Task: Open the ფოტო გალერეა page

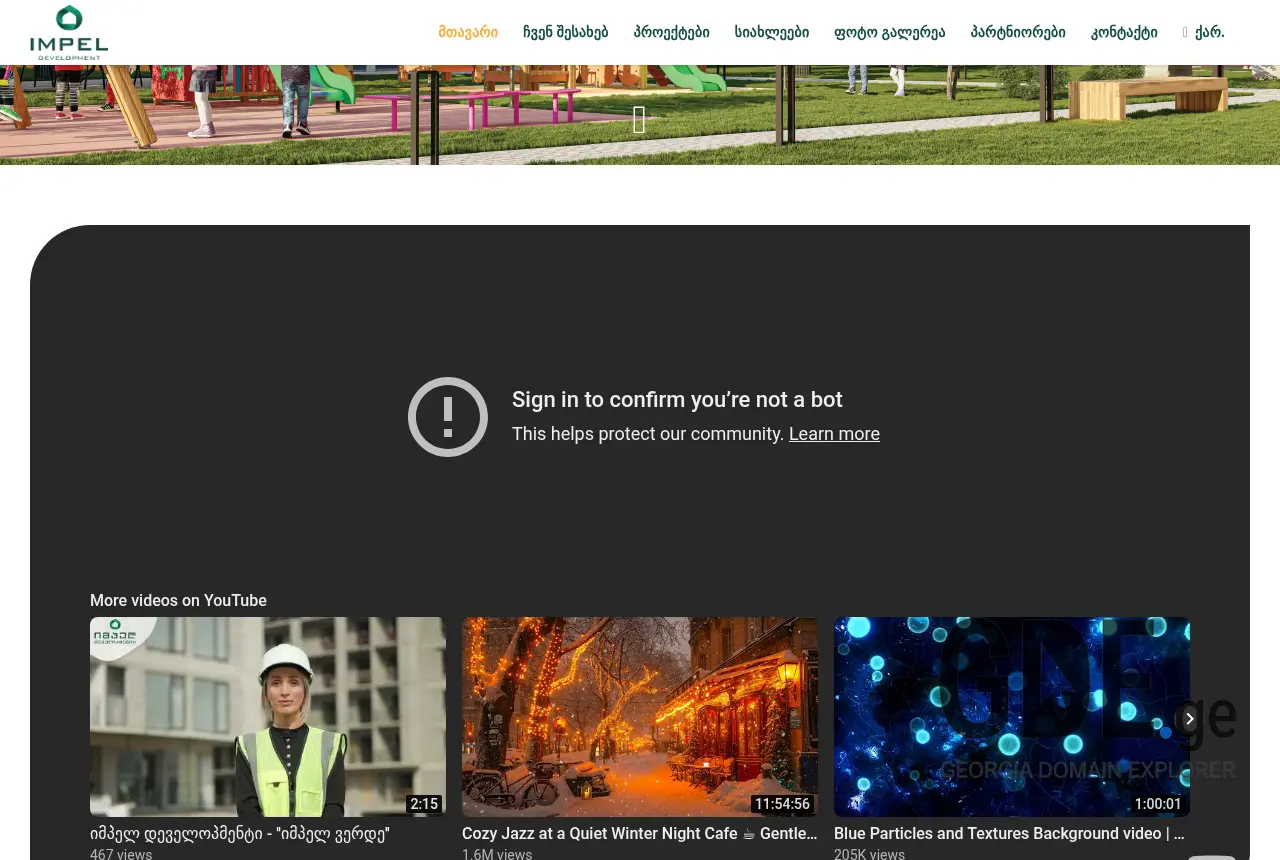Action: [888, 32]
